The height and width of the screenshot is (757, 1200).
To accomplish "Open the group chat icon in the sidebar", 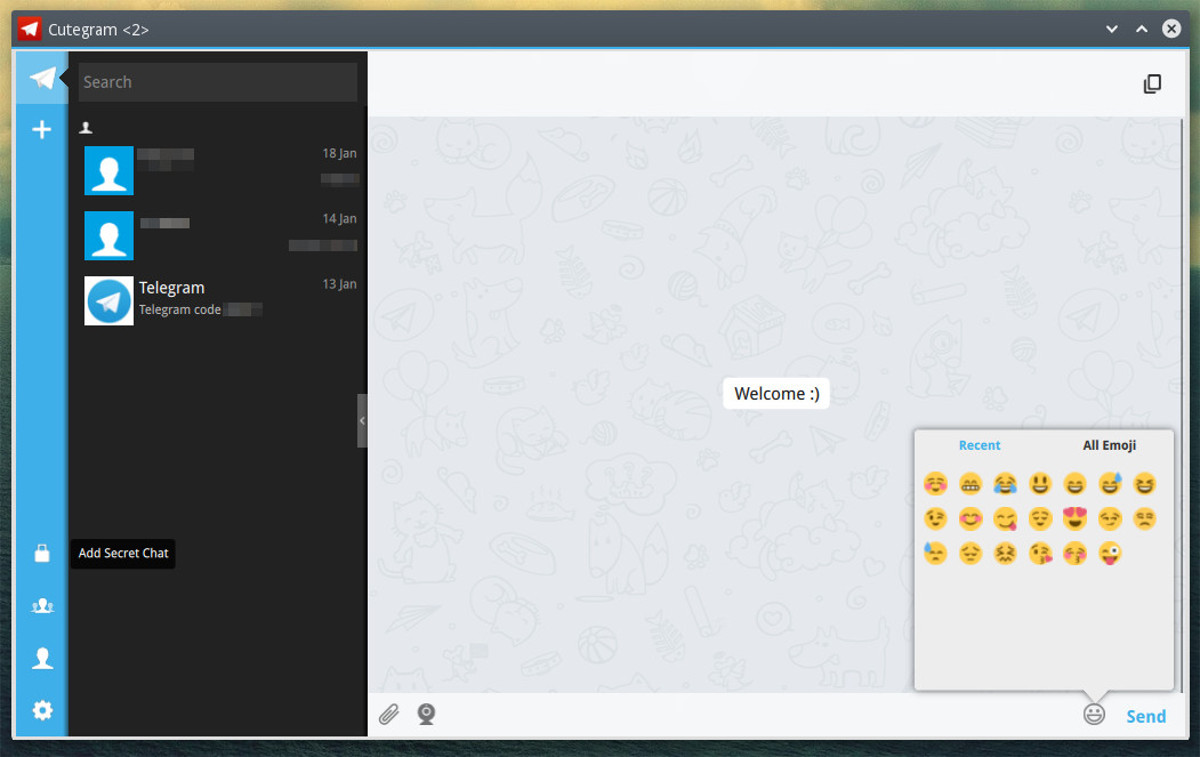I will pyautogui.click(x=42, y=606).
